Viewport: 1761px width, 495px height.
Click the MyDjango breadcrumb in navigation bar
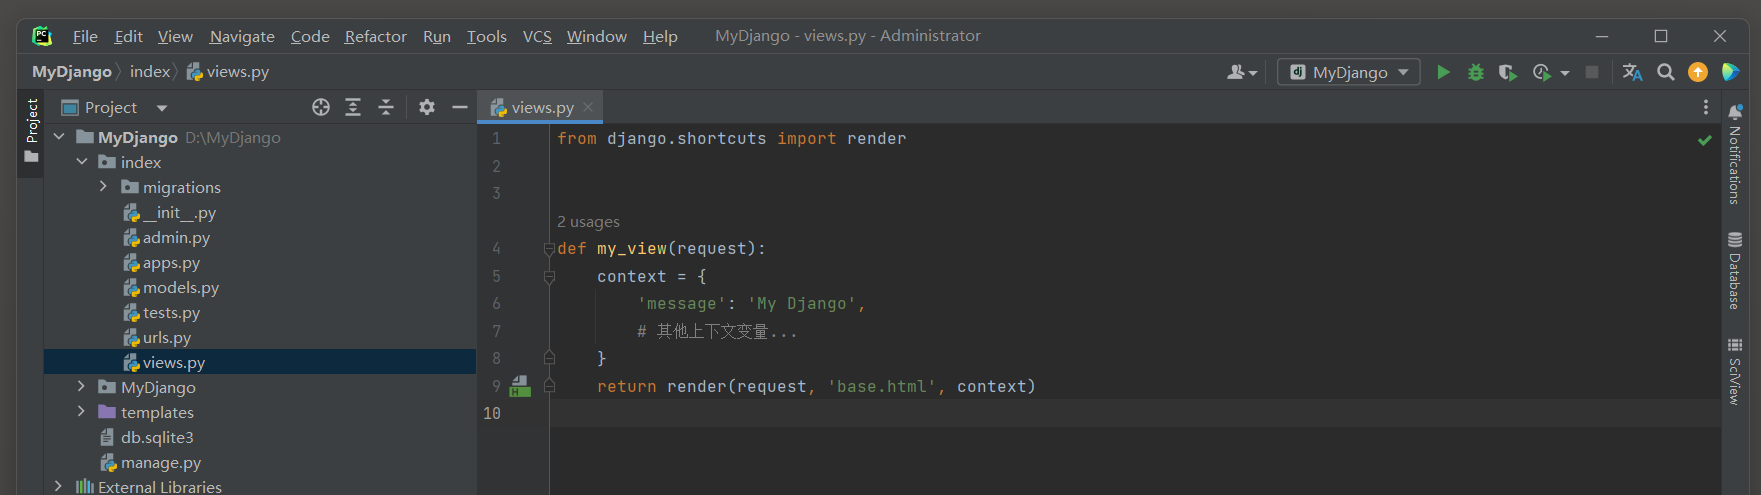(72, 72)
